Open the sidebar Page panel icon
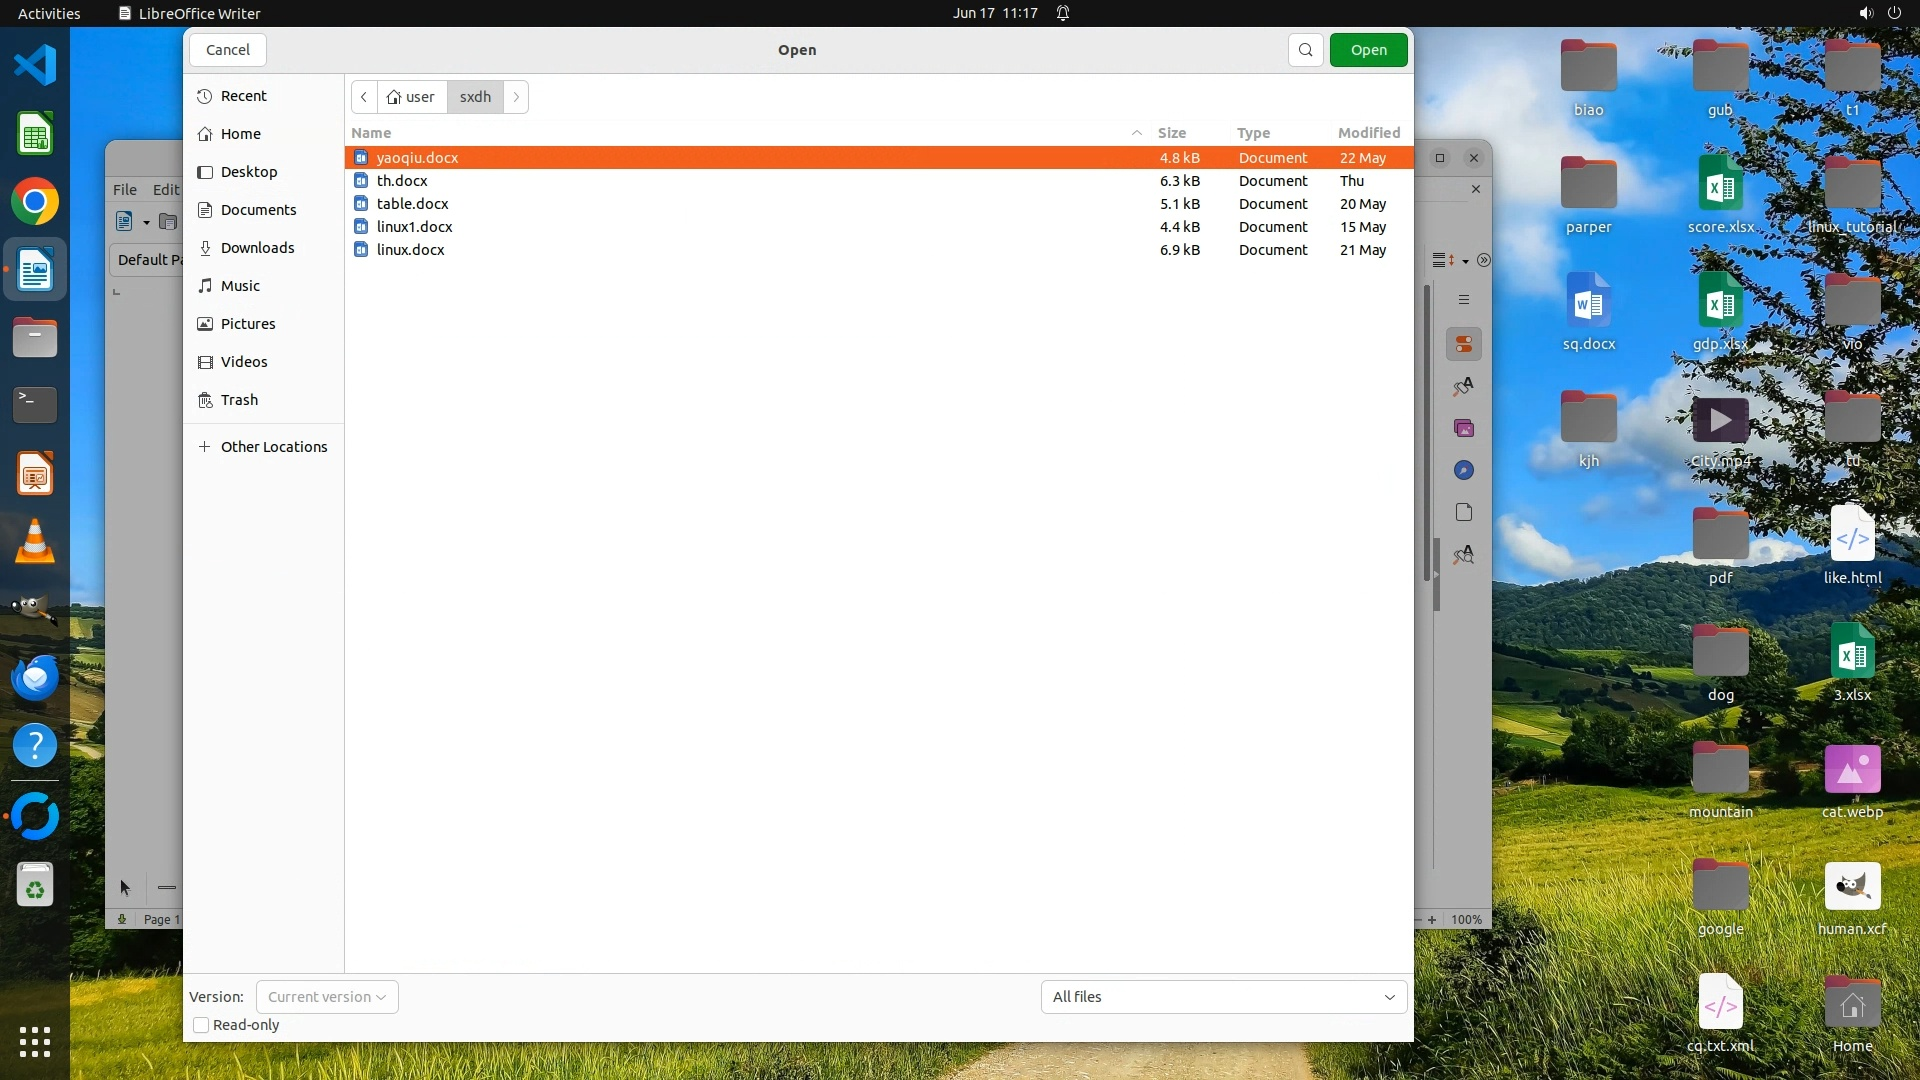Image resolution: width=1920 pixels, height=1080 pixels. pyautogui.click(x=1464, y=513)
